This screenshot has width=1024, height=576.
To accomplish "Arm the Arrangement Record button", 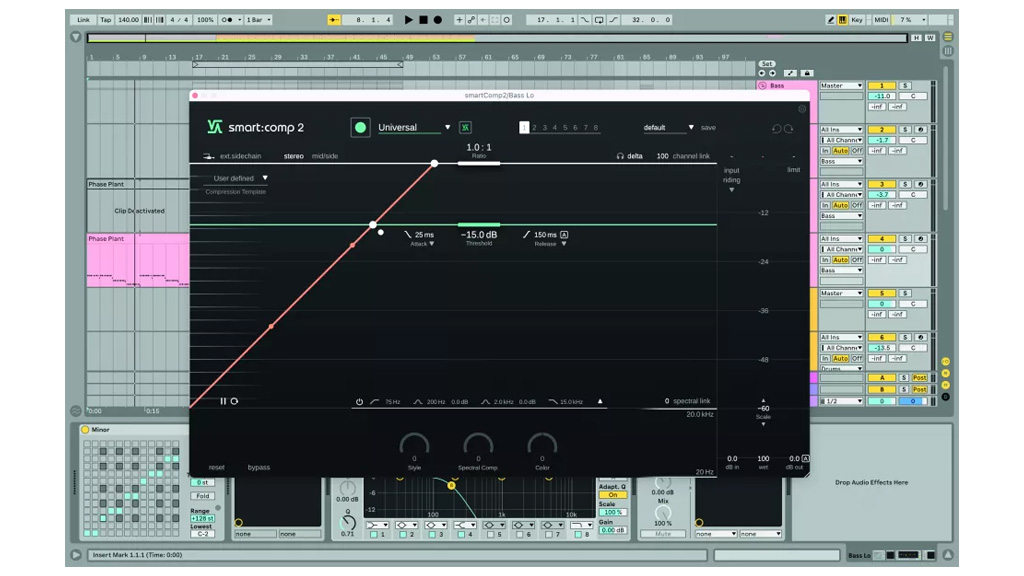I will 438,20.
